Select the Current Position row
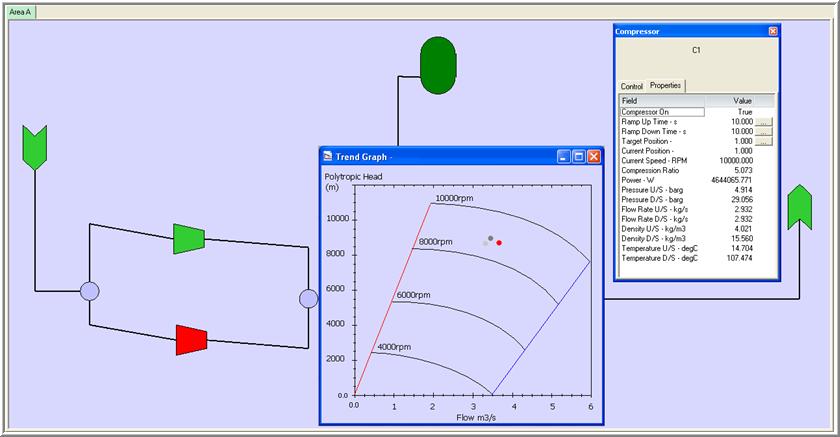The height and width of the screenshot is (437, 840). [x=697, y=151]
